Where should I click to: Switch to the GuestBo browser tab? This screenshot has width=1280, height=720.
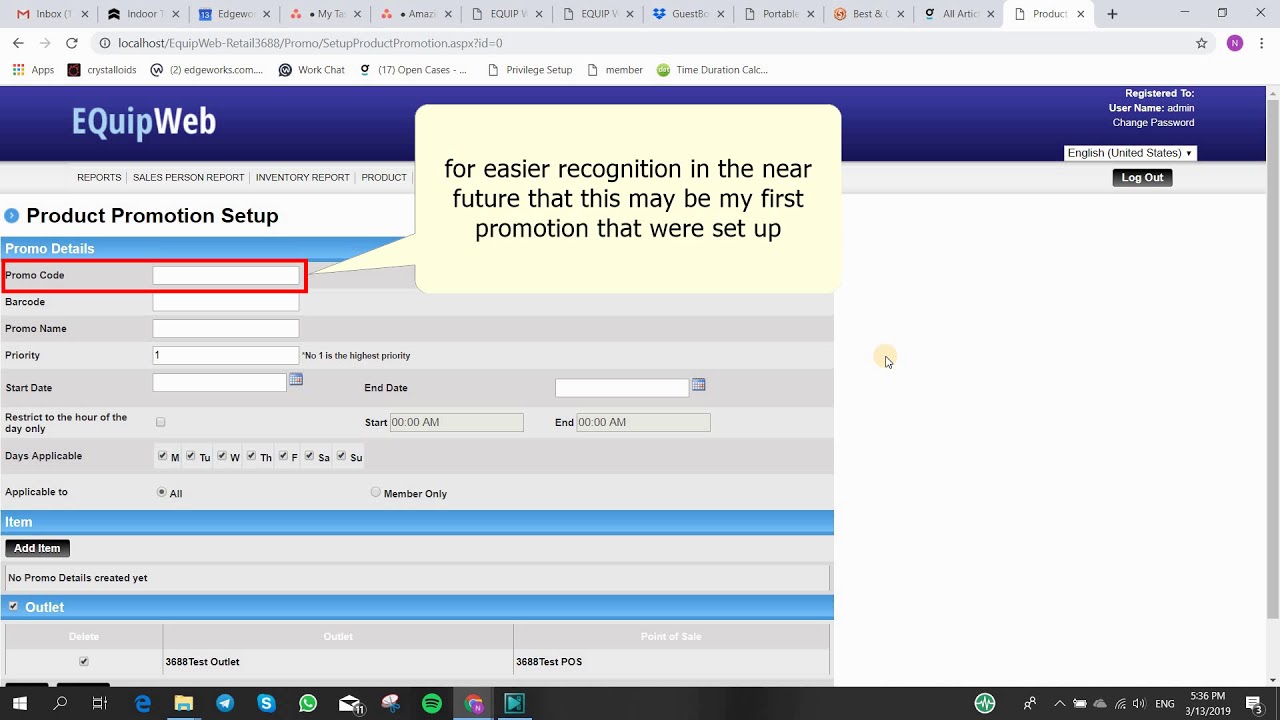tap(686, 14)
